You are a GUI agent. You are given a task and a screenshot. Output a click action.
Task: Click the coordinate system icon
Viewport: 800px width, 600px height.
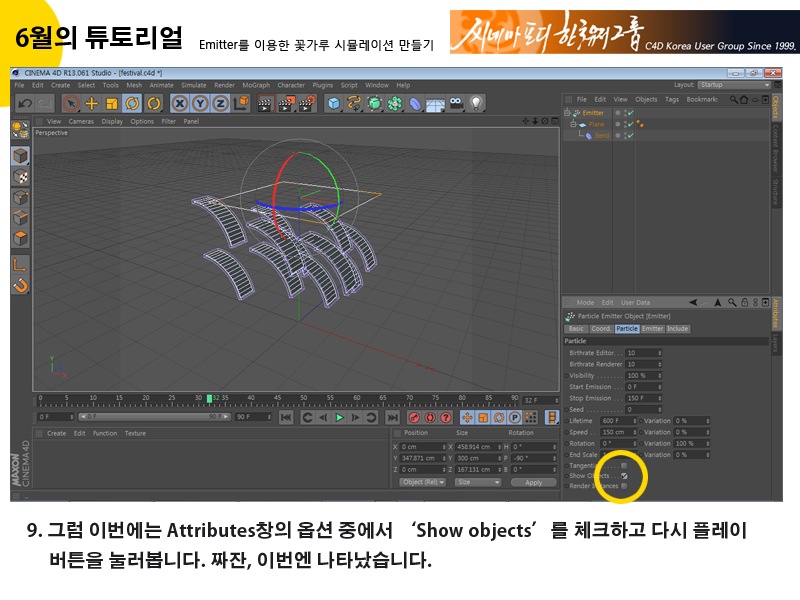point(241,104)
